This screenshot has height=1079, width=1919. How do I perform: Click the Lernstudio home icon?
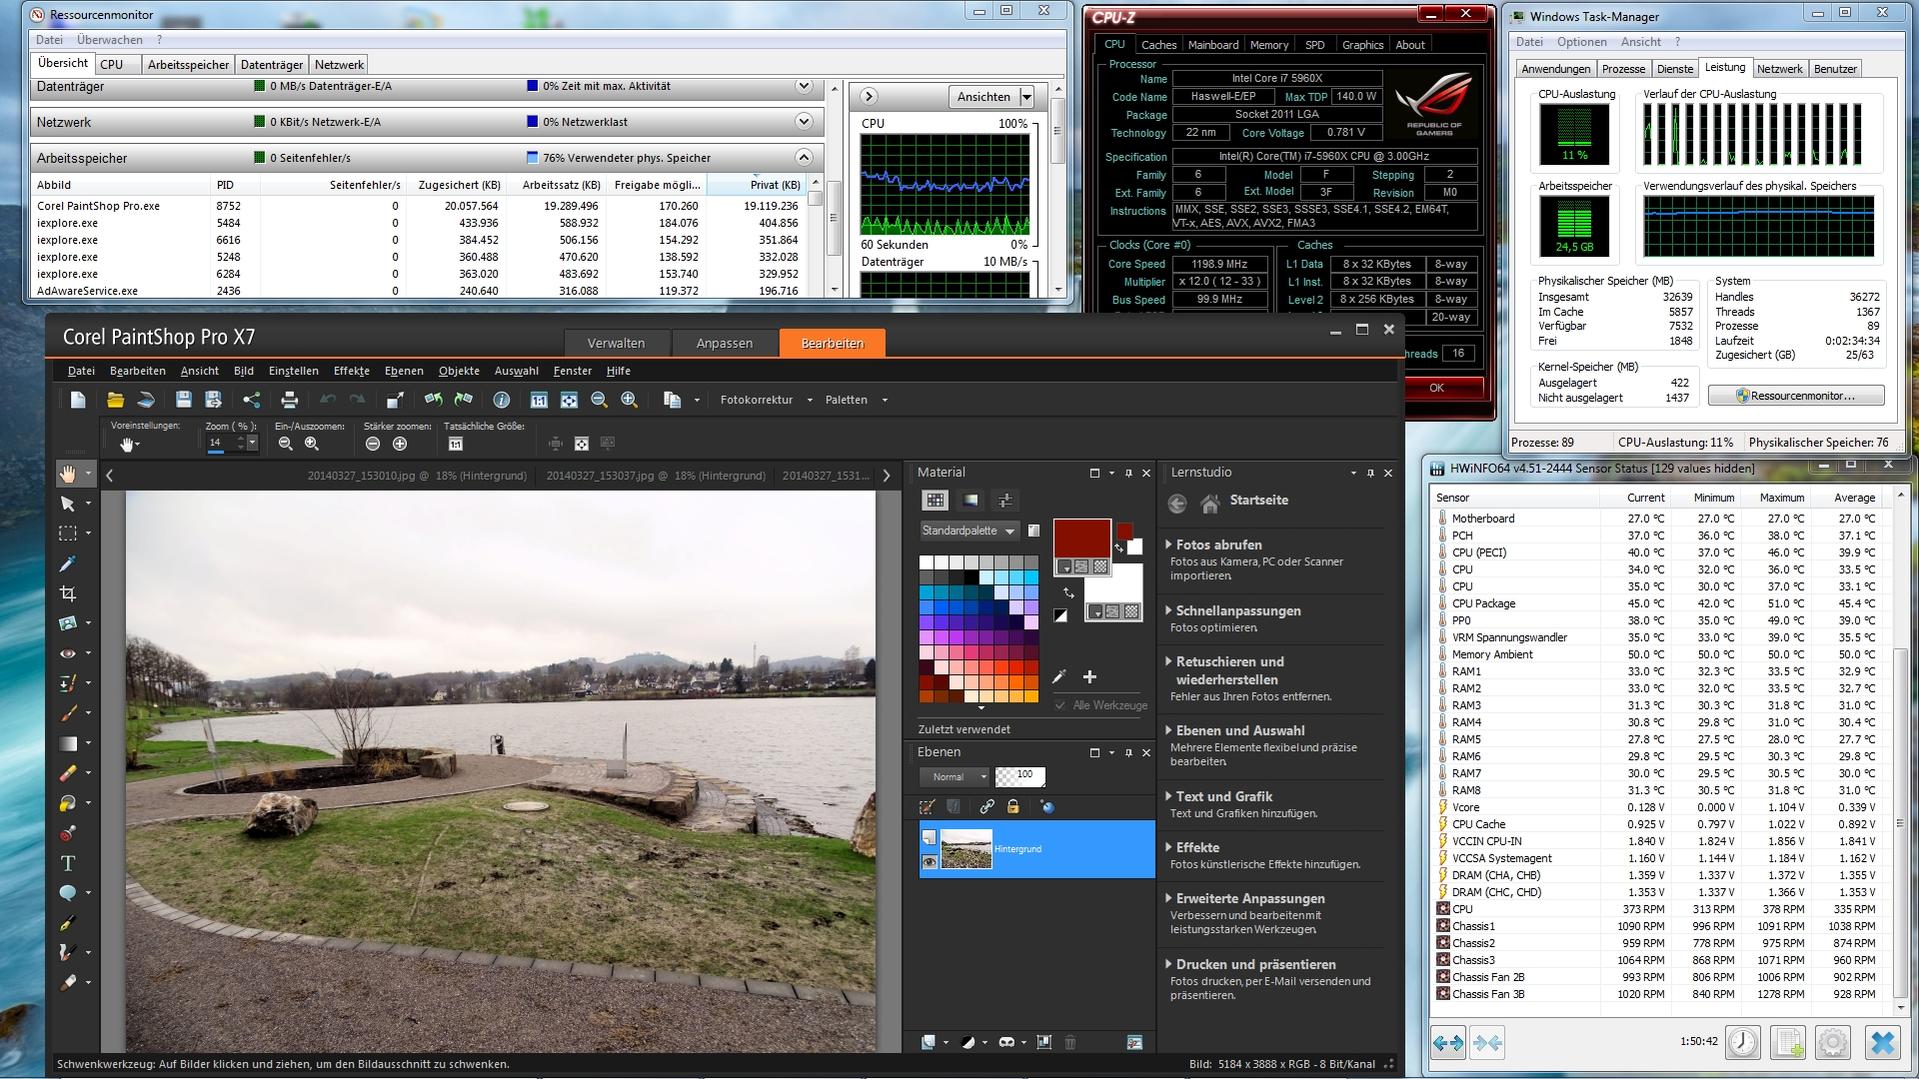tap(1210, 504)
